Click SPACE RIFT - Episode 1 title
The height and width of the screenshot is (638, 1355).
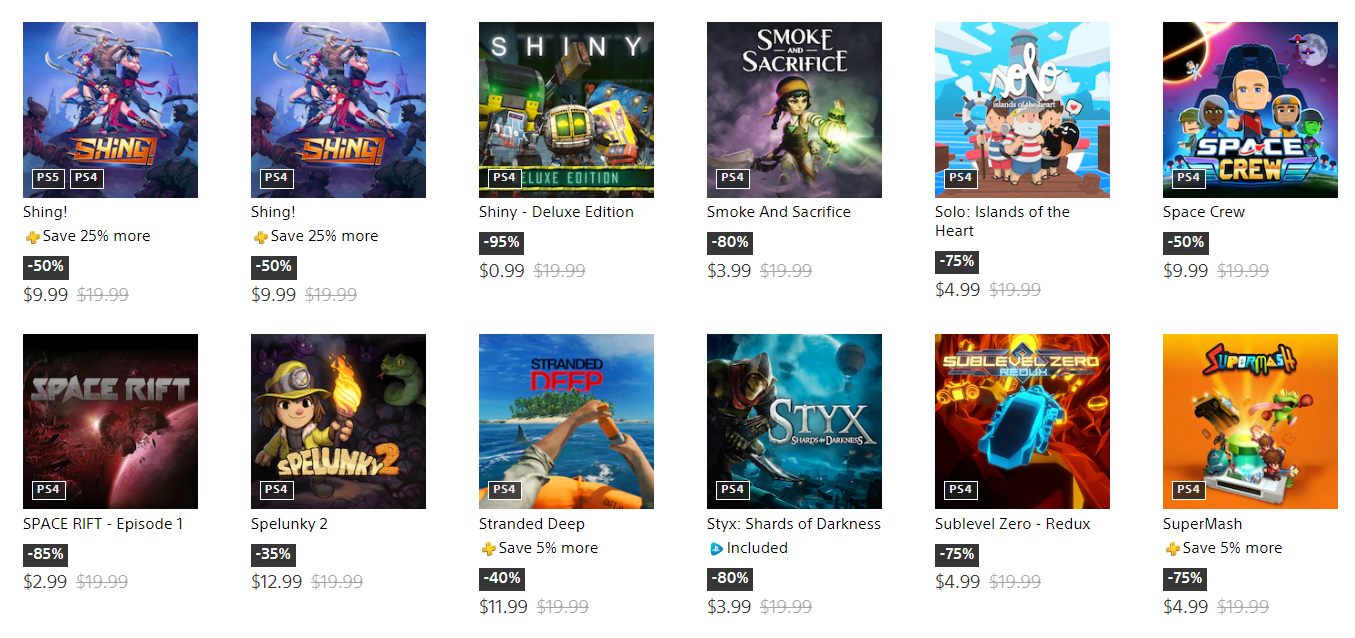pyautogui.click(x=103, y=524)
